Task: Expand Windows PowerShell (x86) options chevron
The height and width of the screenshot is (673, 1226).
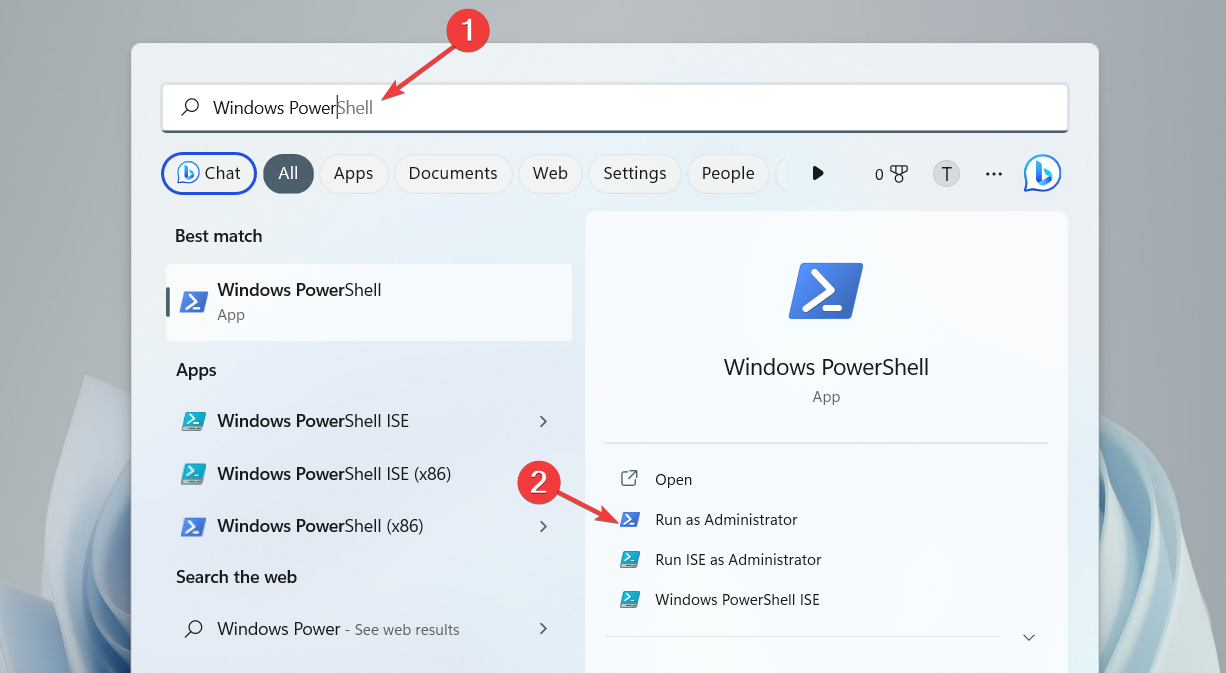Action: pyautogui.click(x=543, y=526)
